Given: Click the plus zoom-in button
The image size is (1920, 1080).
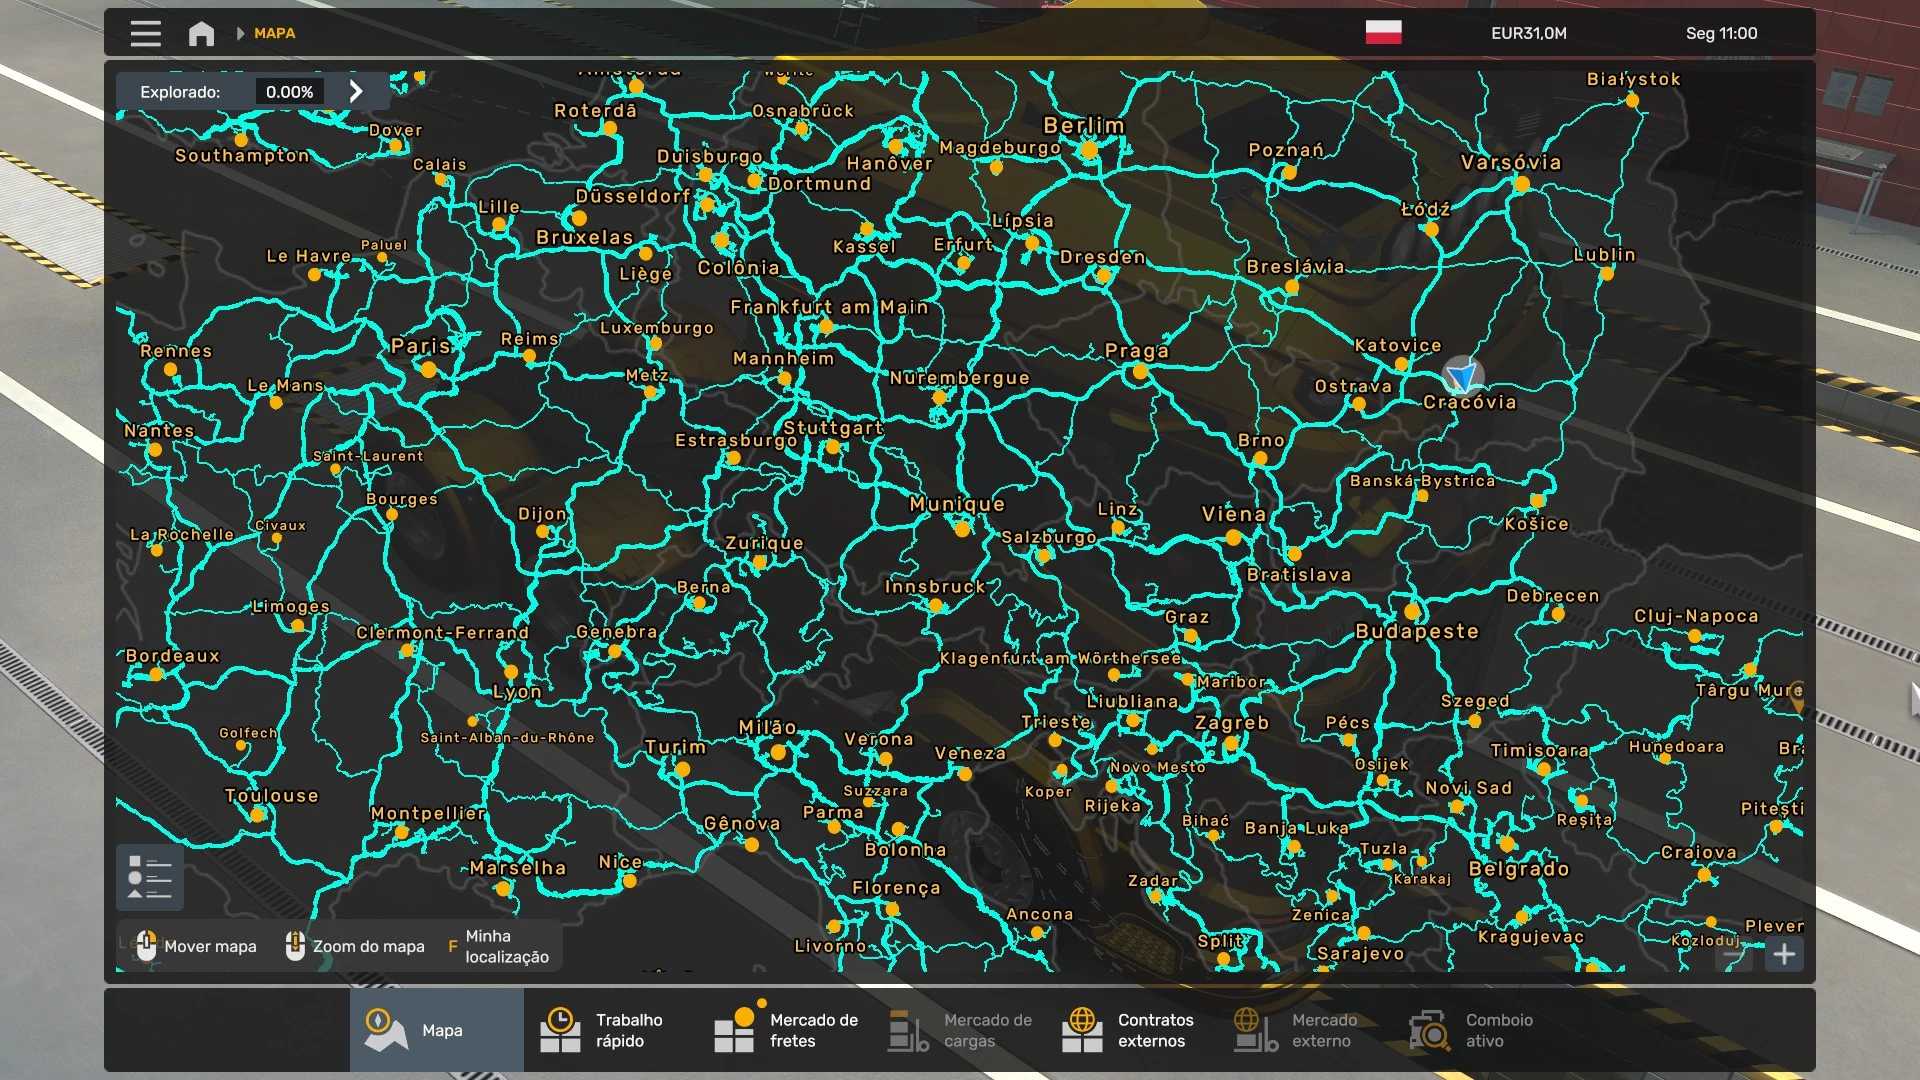Looking at the screenshot, I should tap(1784, 955).
